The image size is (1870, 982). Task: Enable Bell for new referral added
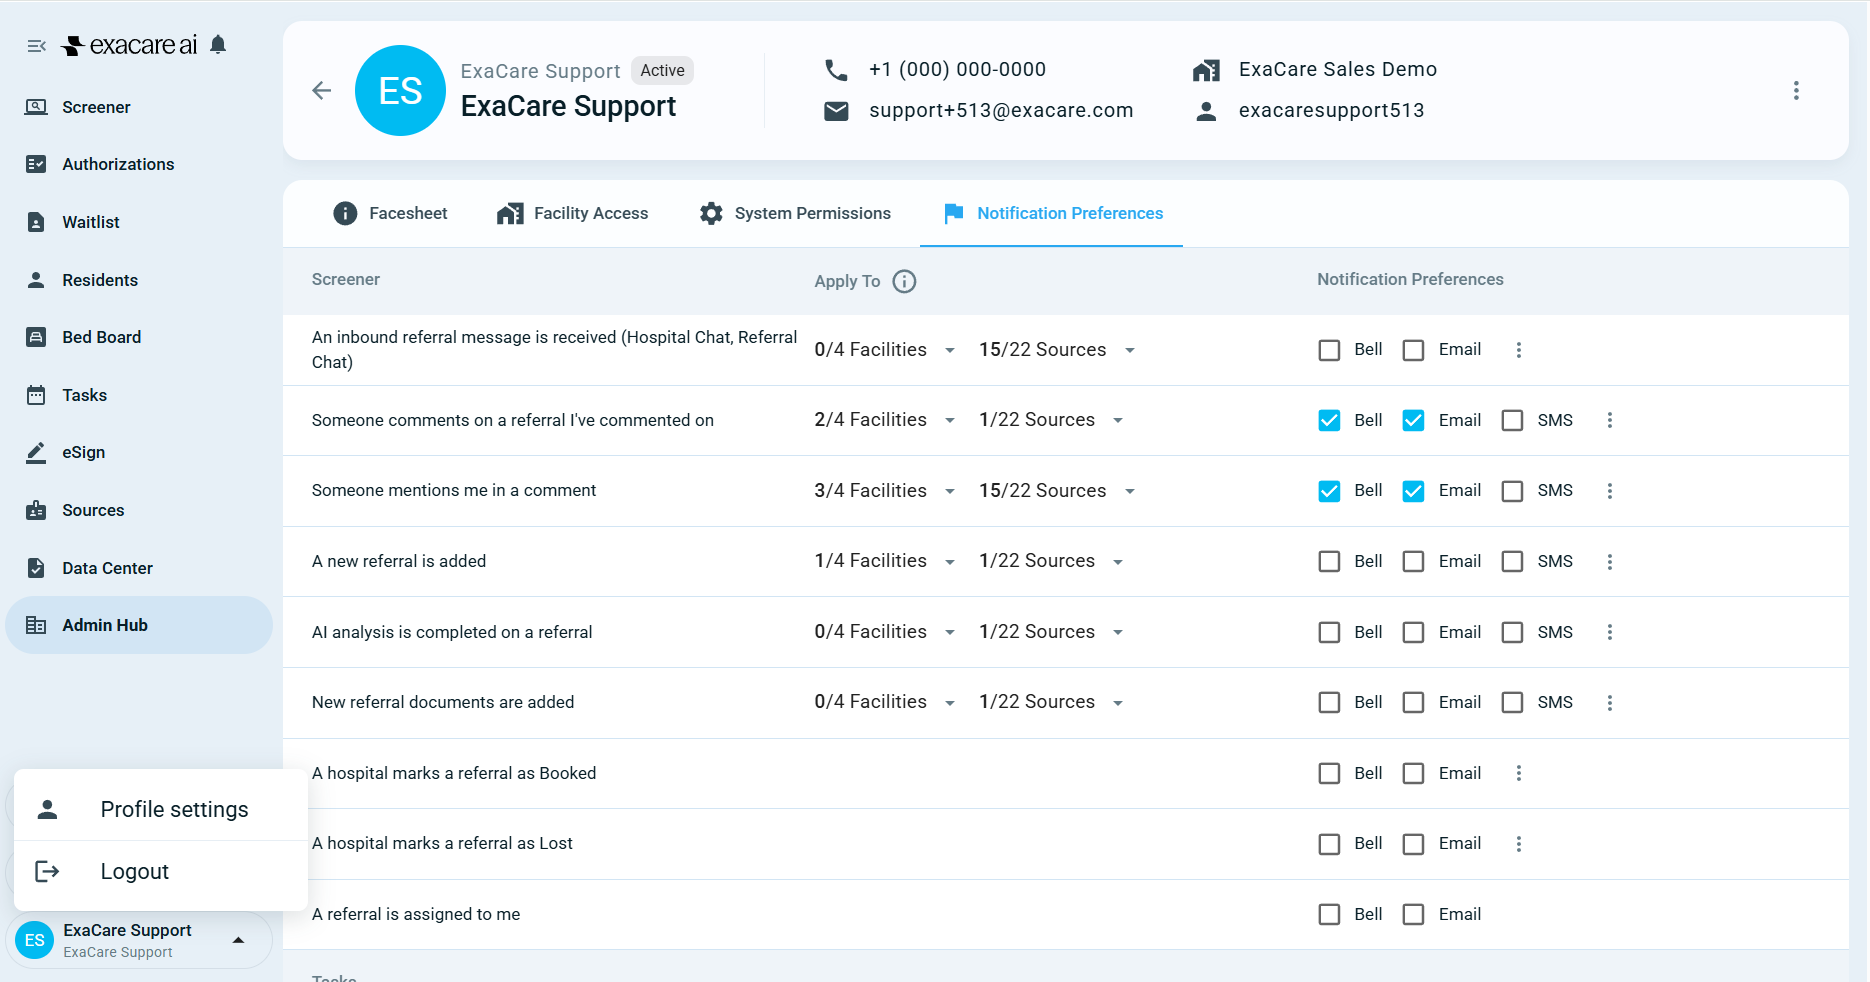tap(1329, 562)
